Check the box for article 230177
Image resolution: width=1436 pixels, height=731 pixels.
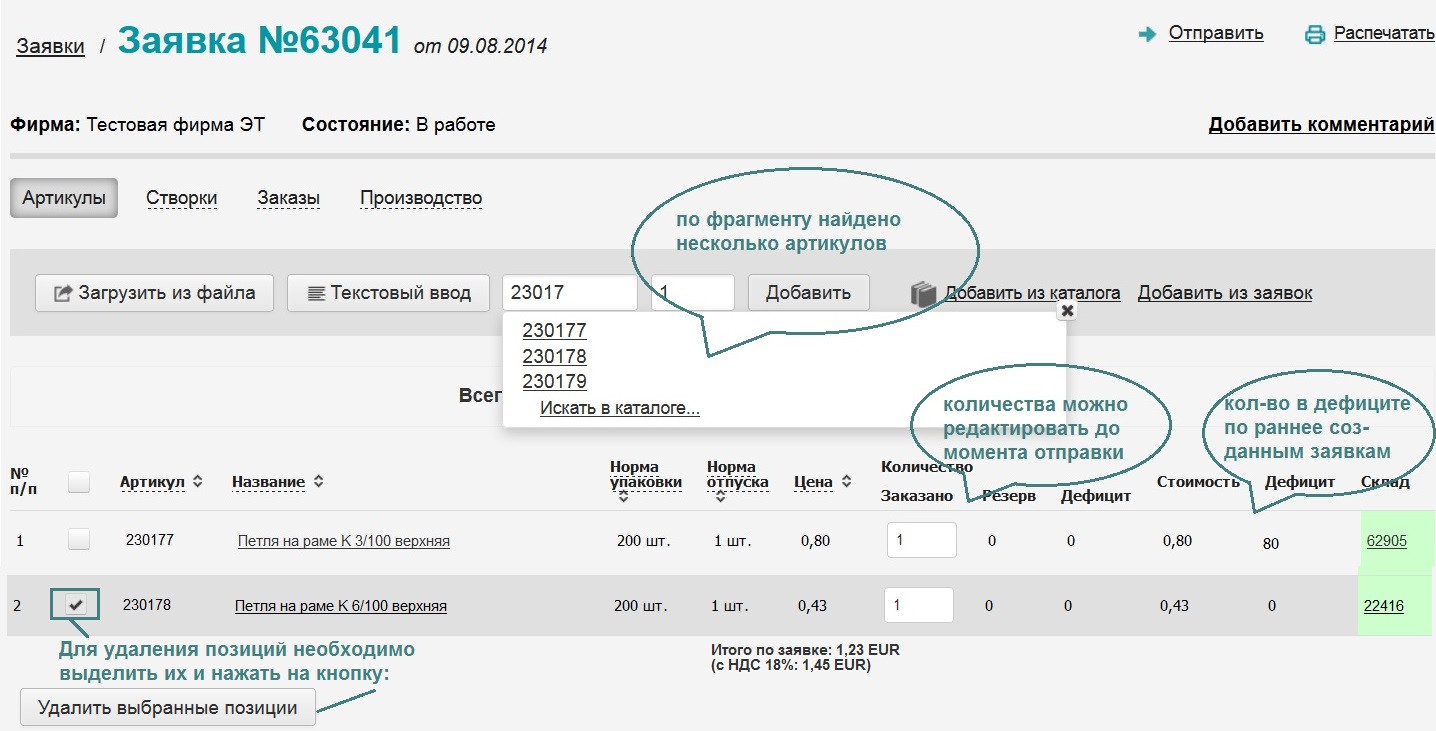click(78, 540)
